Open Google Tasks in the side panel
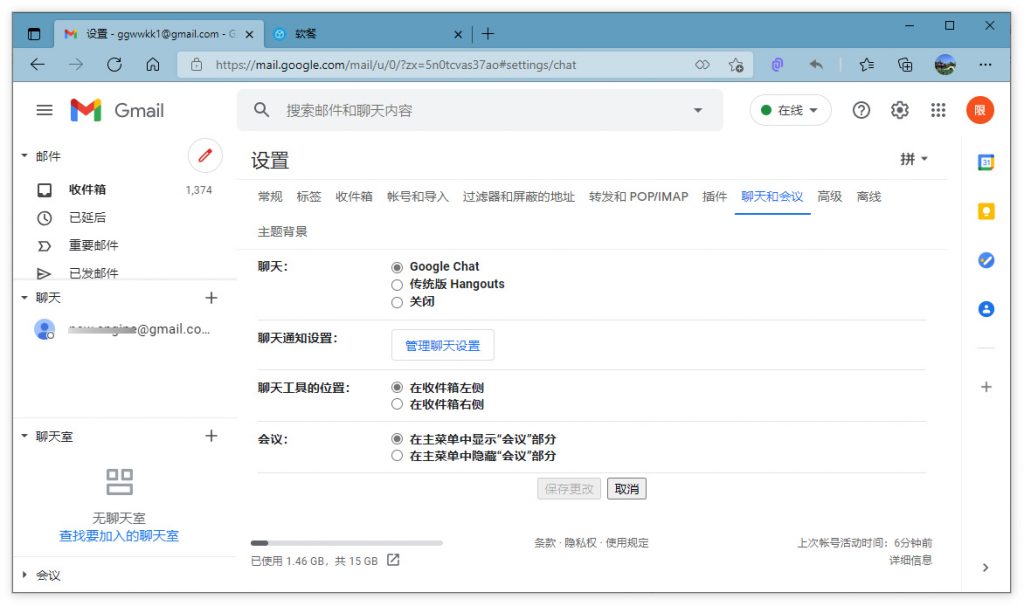The width and height of the screenshot is (1024, 606). click(x=986, y=260)
